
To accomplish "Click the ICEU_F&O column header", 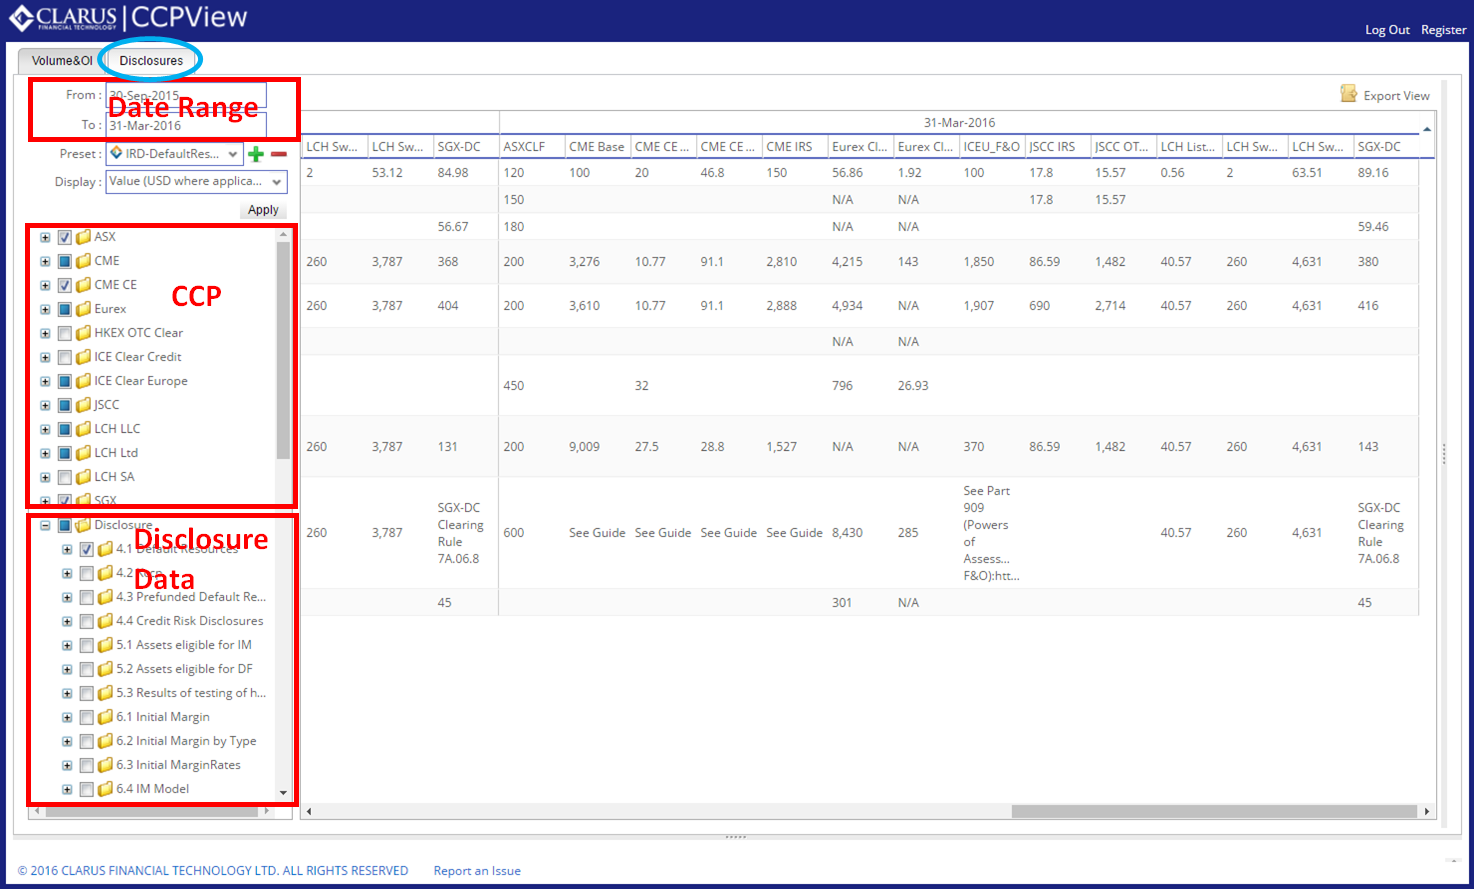I will tap(992, 146).
